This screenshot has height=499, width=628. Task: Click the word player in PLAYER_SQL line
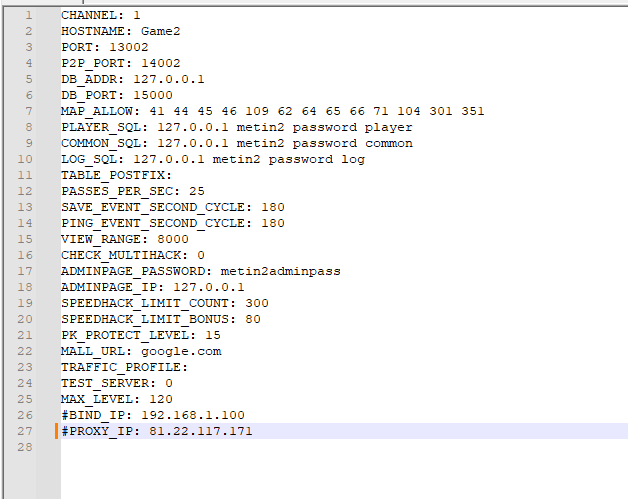(388, 127)
